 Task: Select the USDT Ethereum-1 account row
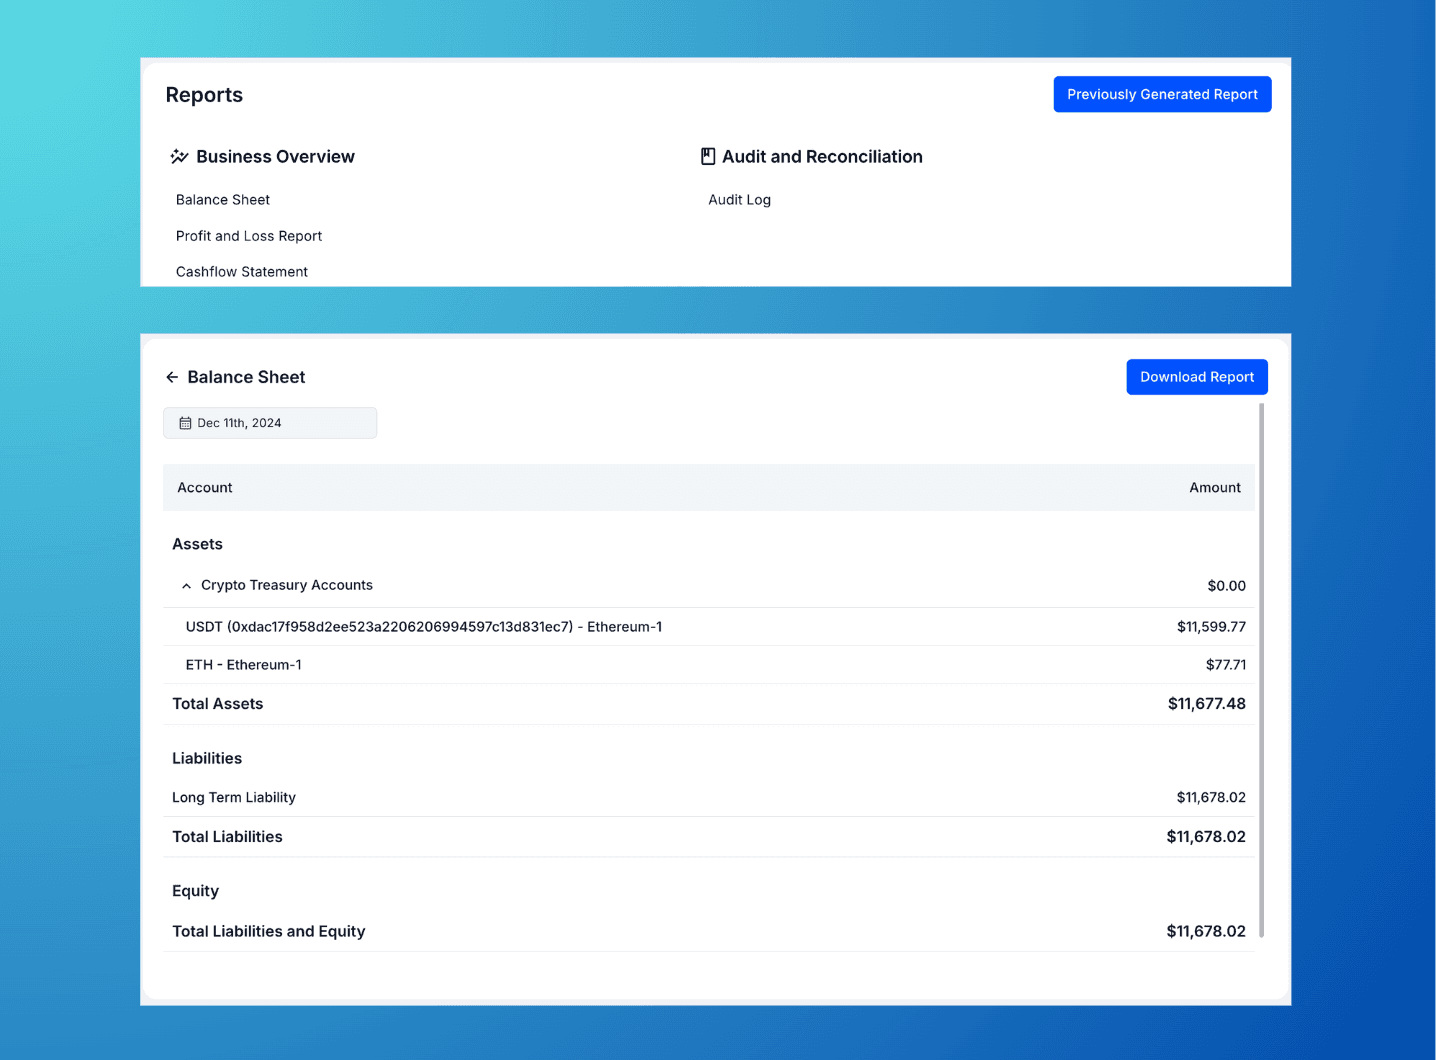(423, 627)
